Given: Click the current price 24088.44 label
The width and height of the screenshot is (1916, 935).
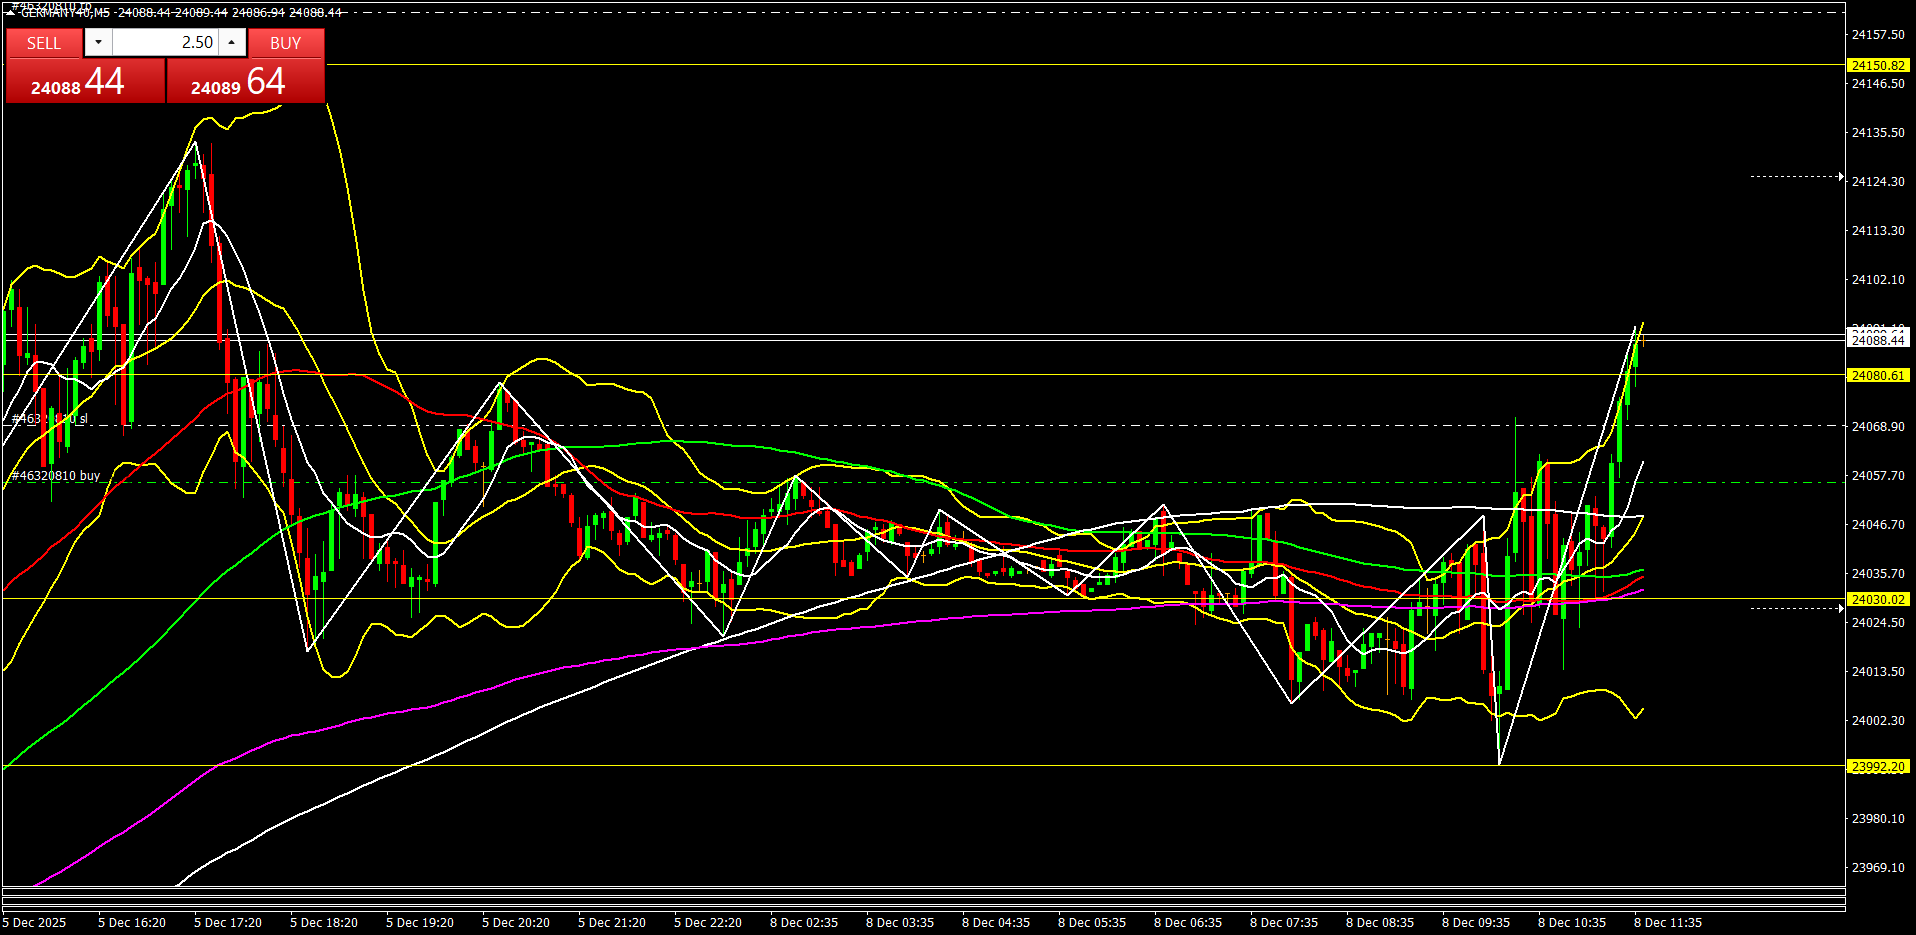Looking at the screenshot, I should (1877, 341).
